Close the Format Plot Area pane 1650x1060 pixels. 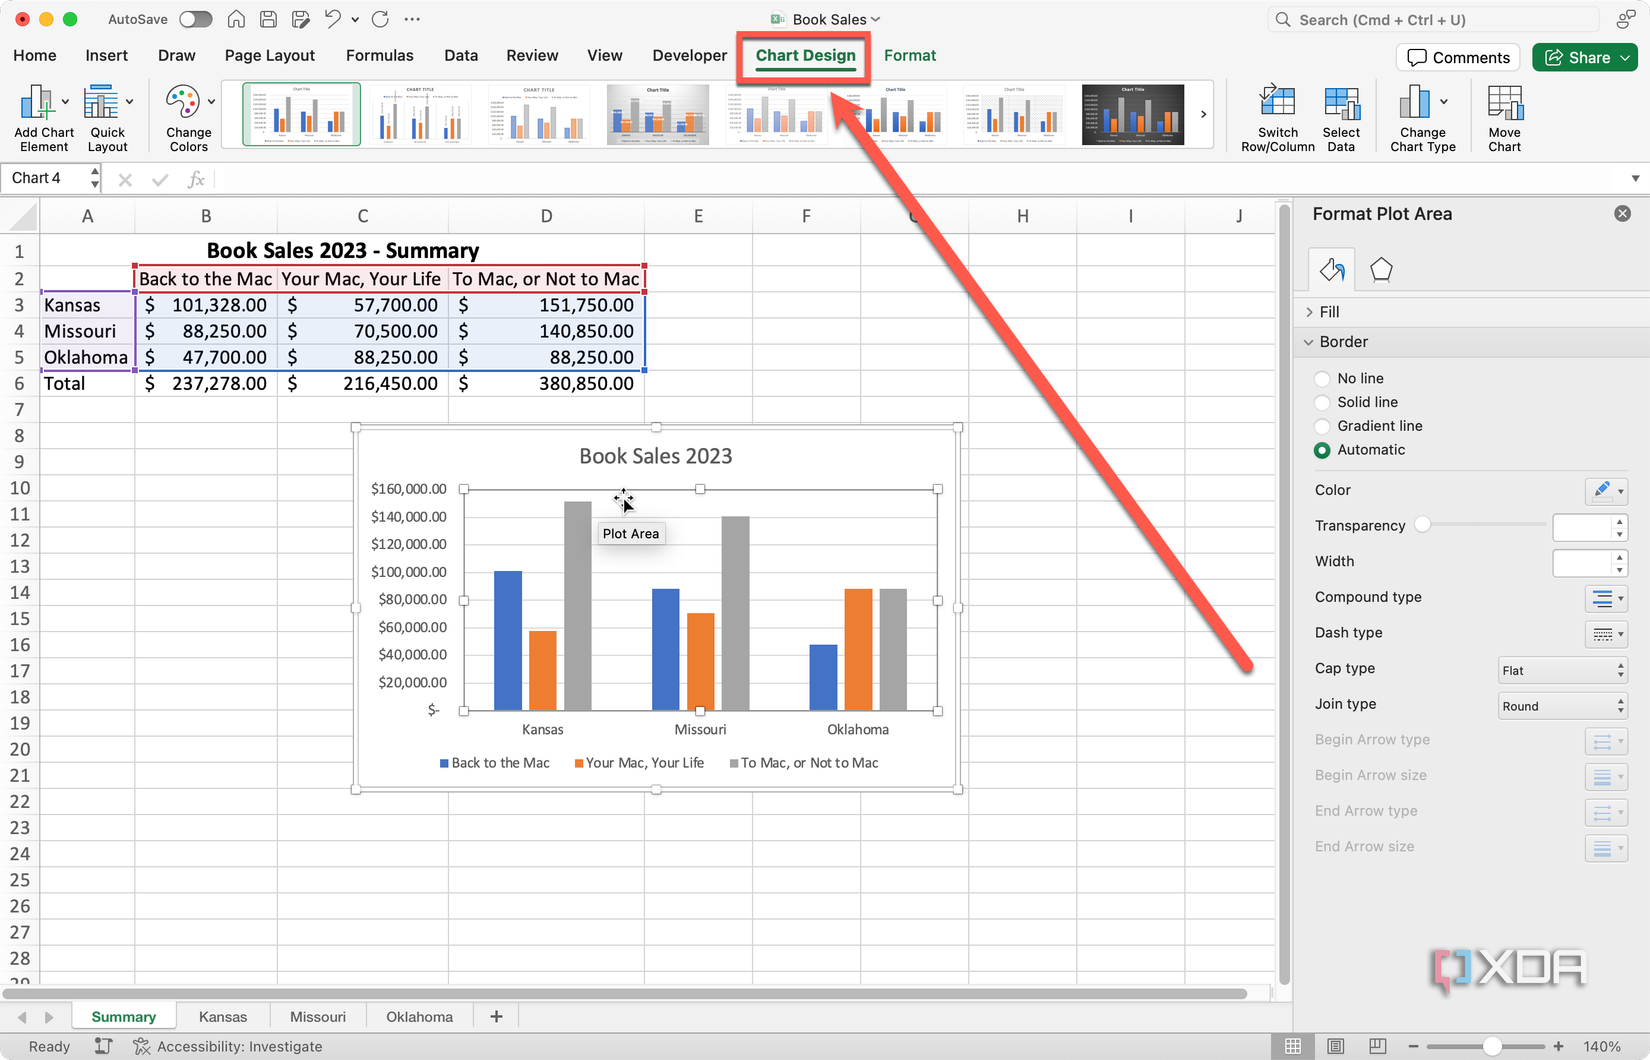[x=1622, y=214]
